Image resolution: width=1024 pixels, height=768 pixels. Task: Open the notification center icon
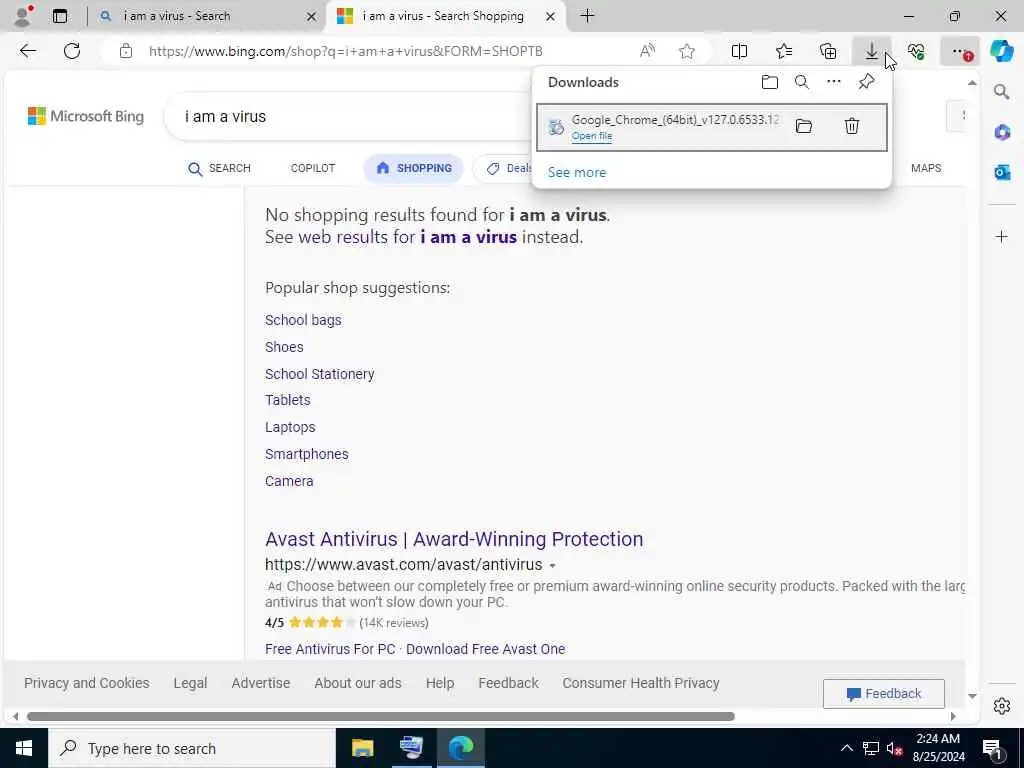pos(993,748)
